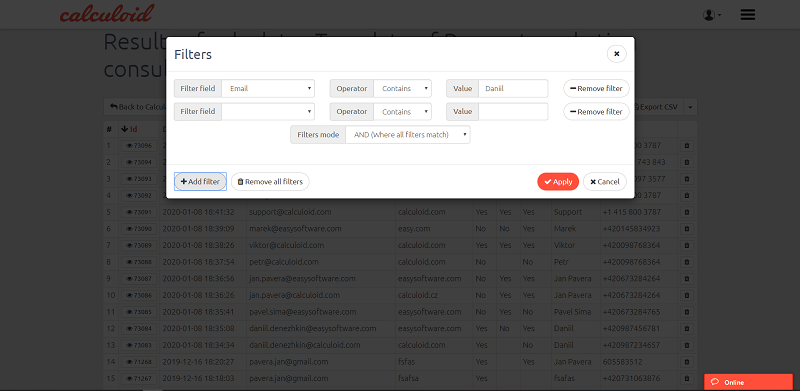Image resolution: width=800 pixels, height=391 pixels.
Task: Delete the row for petr@calculoid.com
Action: pos(687,262)
